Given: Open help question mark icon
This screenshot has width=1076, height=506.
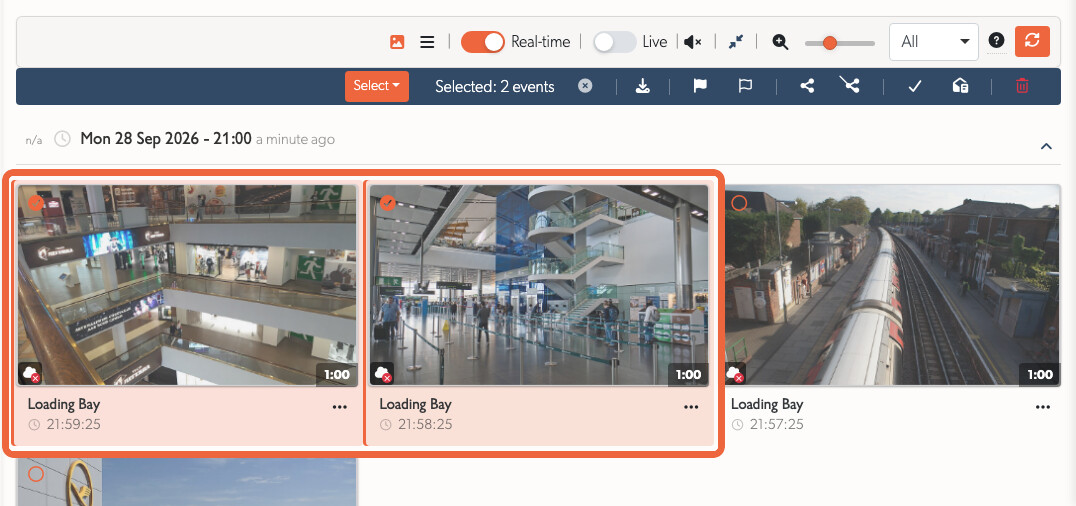Looking at the screenshot, I should 996,41.
